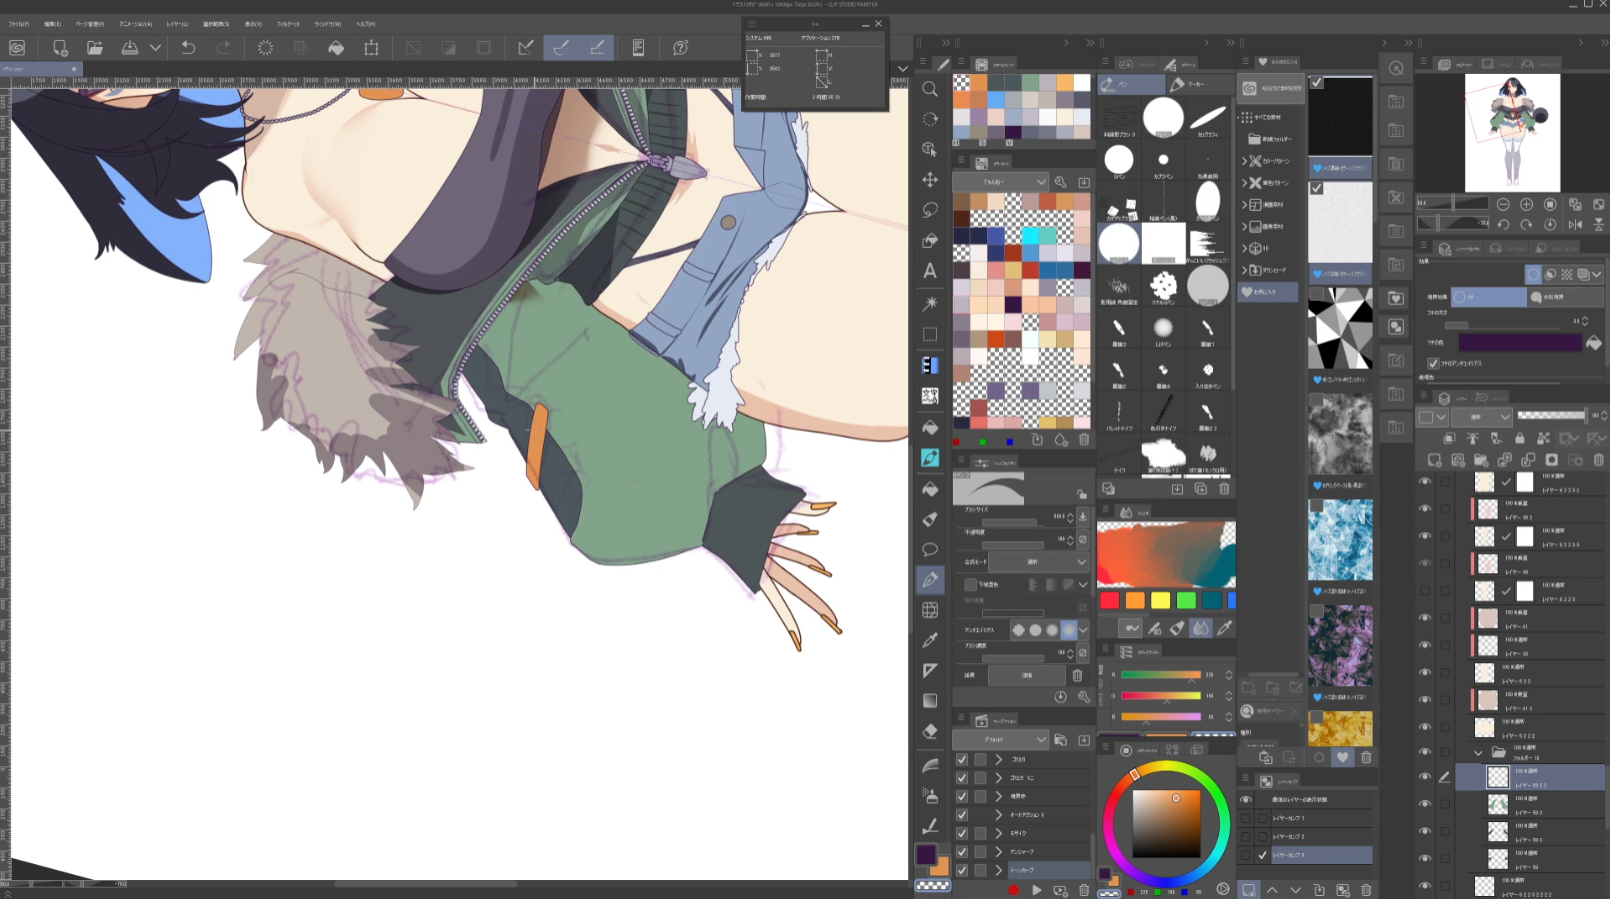Start recording an auto action
The height and width of the screenshot is (899, 1610).
click(1013, 890)
